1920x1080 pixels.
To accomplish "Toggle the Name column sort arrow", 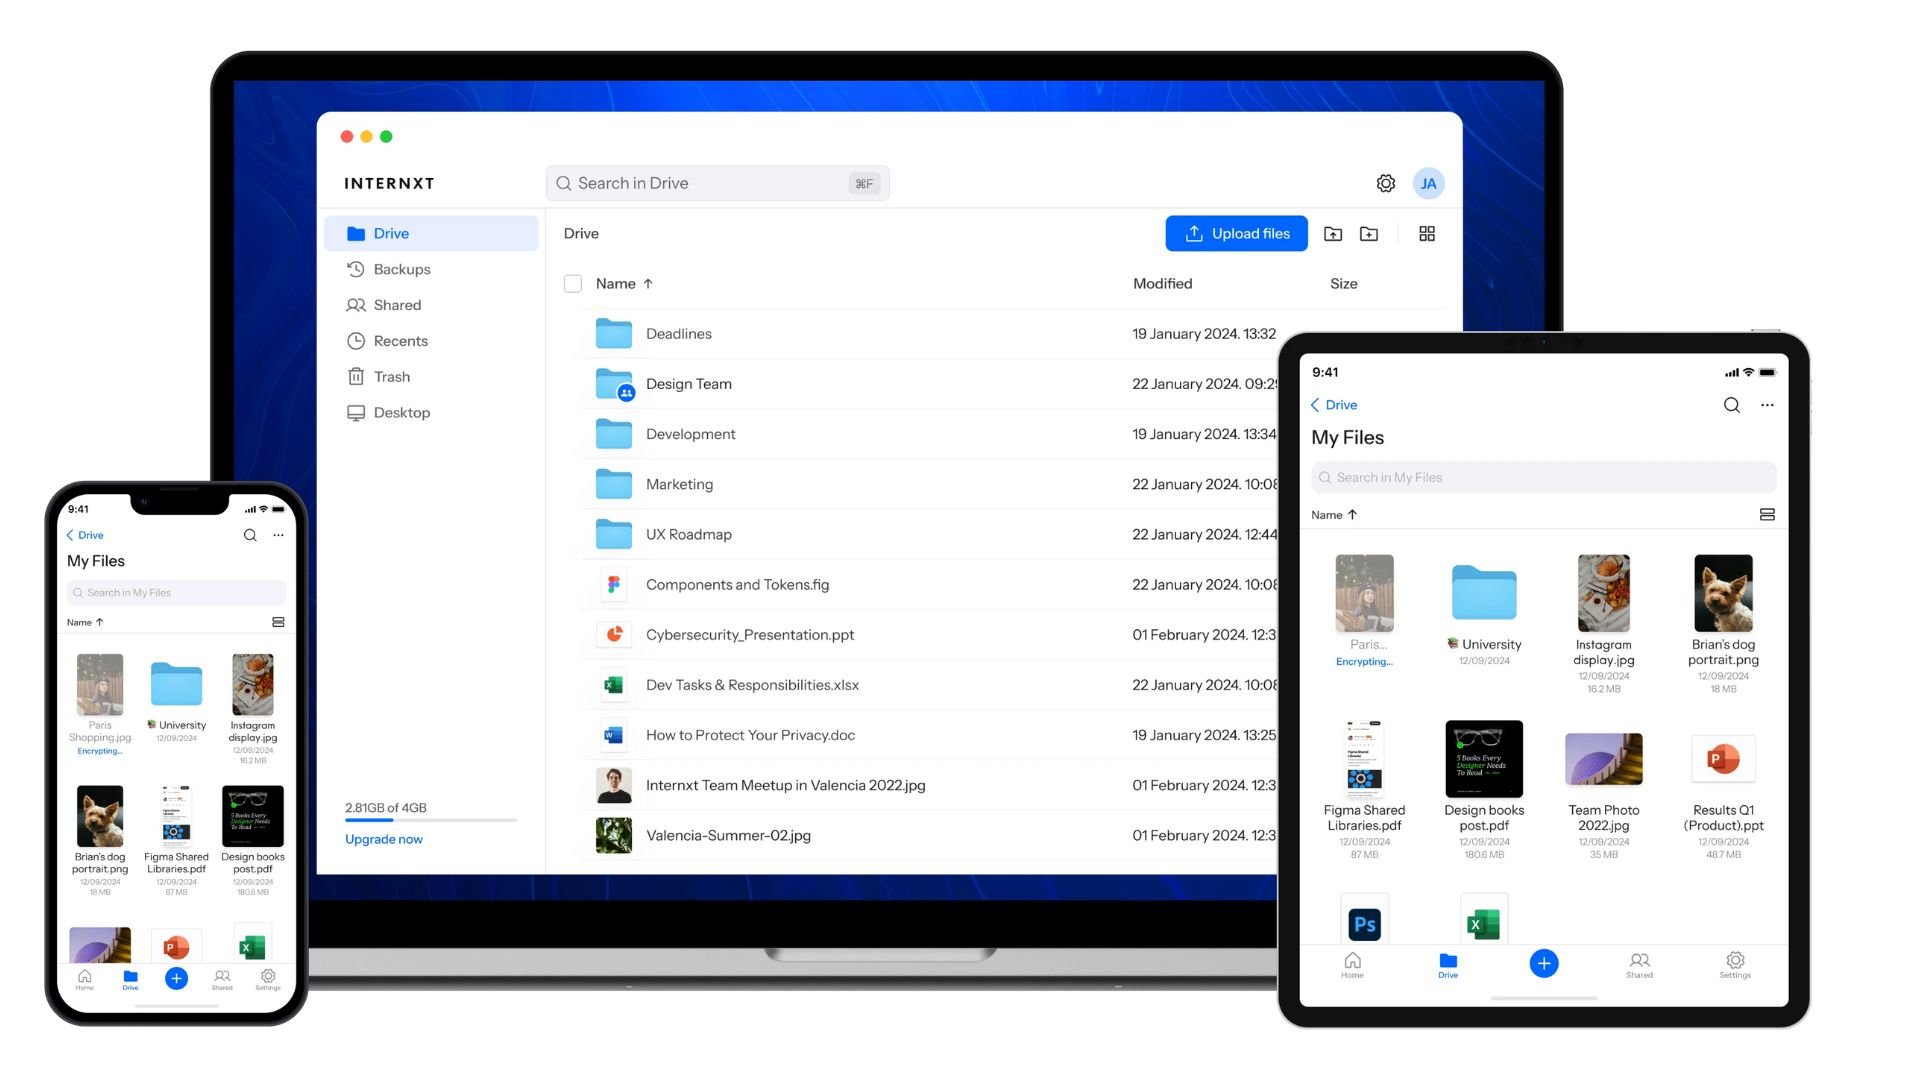I will (x=649, y=282).
